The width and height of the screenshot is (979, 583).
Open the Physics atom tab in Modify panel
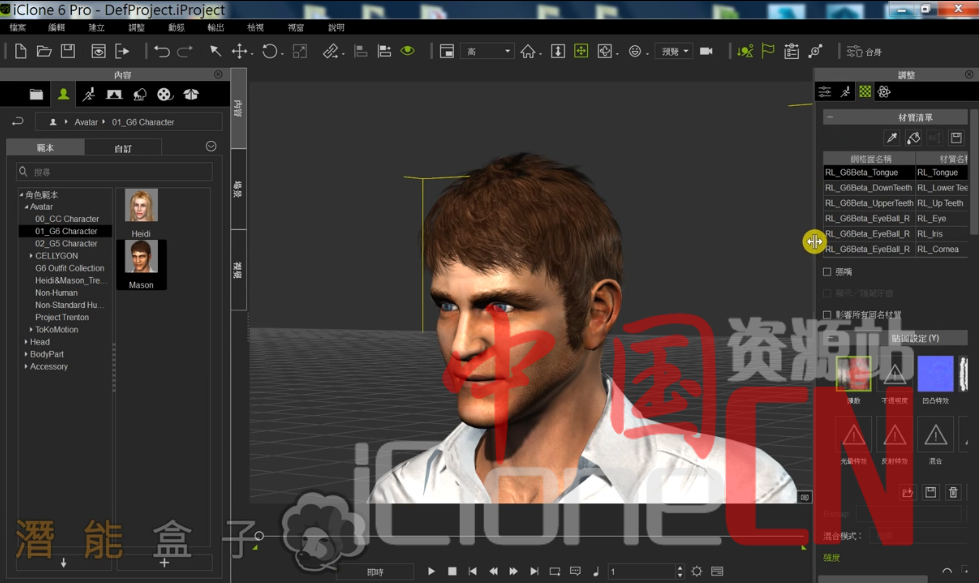tap(884, 92)
